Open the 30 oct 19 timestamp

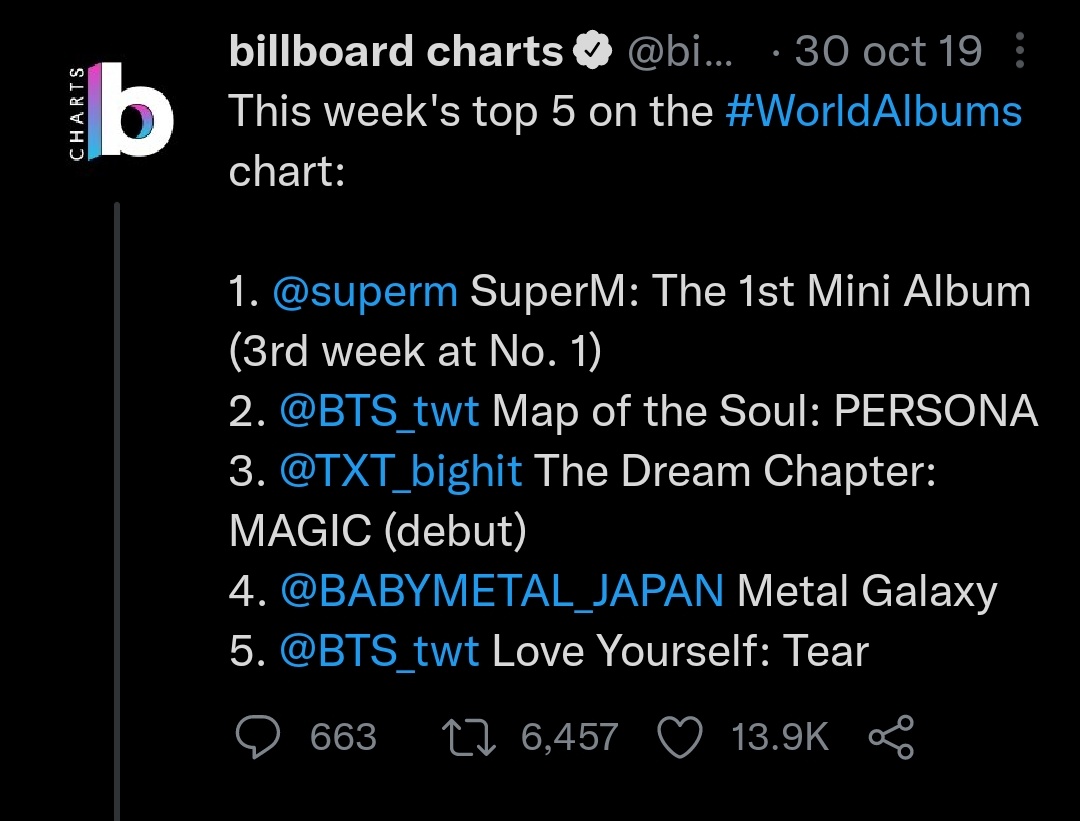(x=889, y=52)
